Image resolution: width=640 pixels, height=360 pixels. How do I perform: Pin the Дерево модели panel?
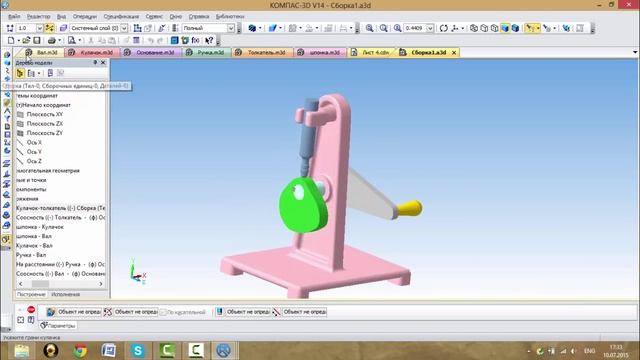tap(95, 62)
